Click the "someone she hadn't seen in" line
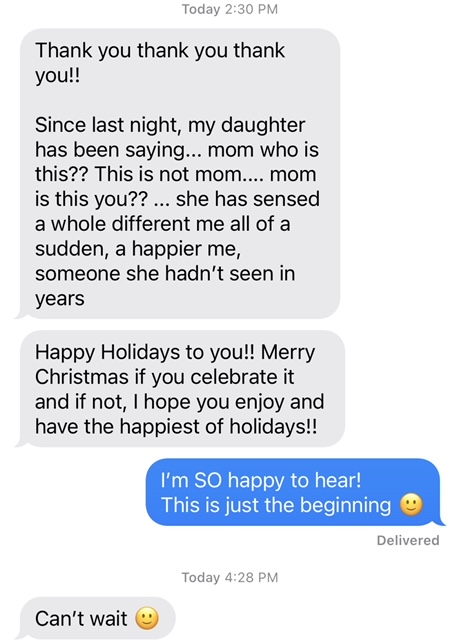The image size is (454, 640). tap(165, 273)
